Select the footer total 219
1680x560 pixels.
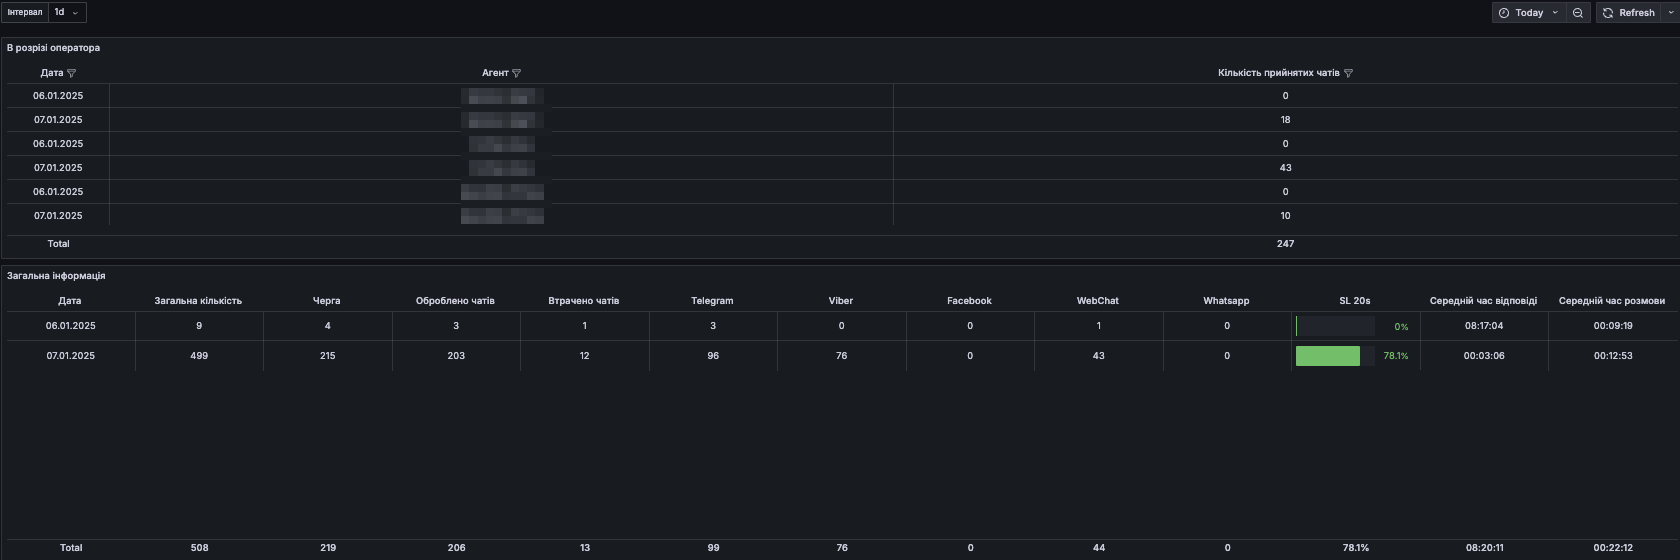(328, 548)
